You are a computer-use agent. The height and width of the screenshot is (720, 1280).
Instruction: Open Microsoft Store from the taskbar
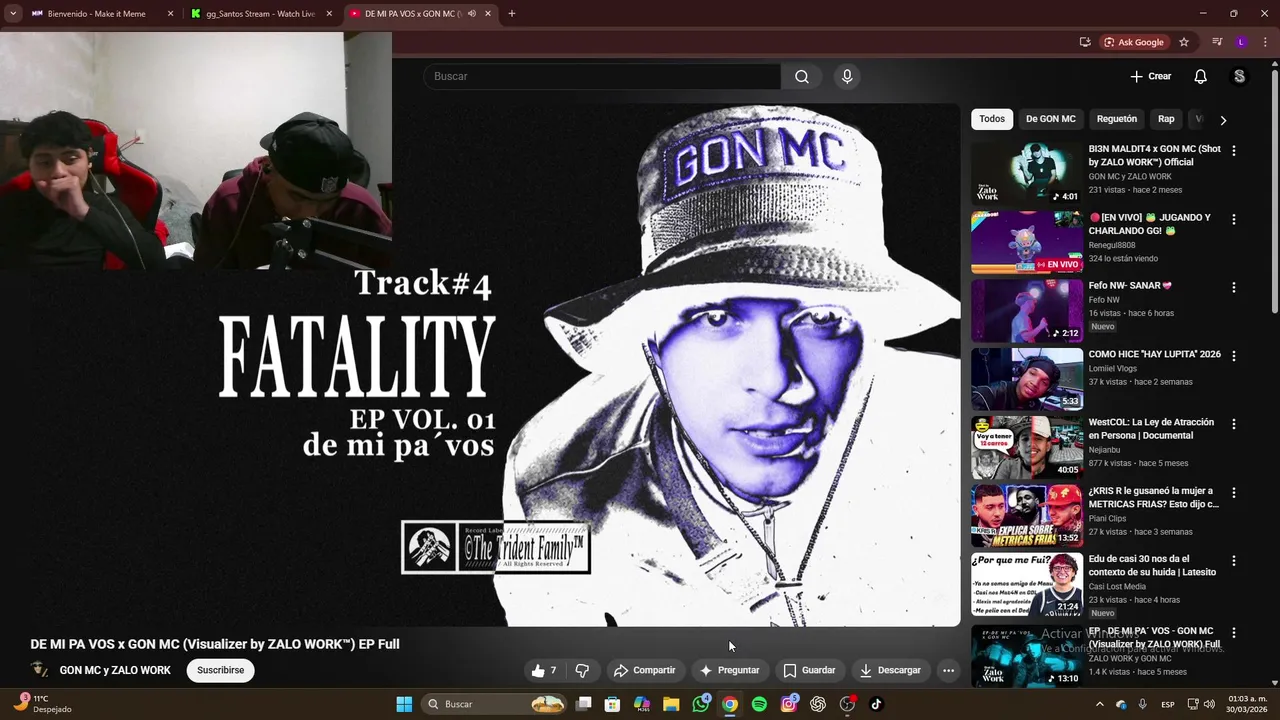click(x=612, y=704)
